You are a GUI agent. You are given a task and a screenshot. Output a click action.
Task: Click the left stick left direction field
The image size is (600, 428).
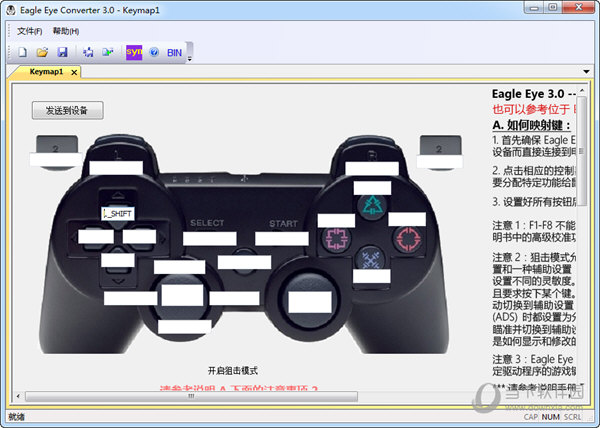coord(130,298)
